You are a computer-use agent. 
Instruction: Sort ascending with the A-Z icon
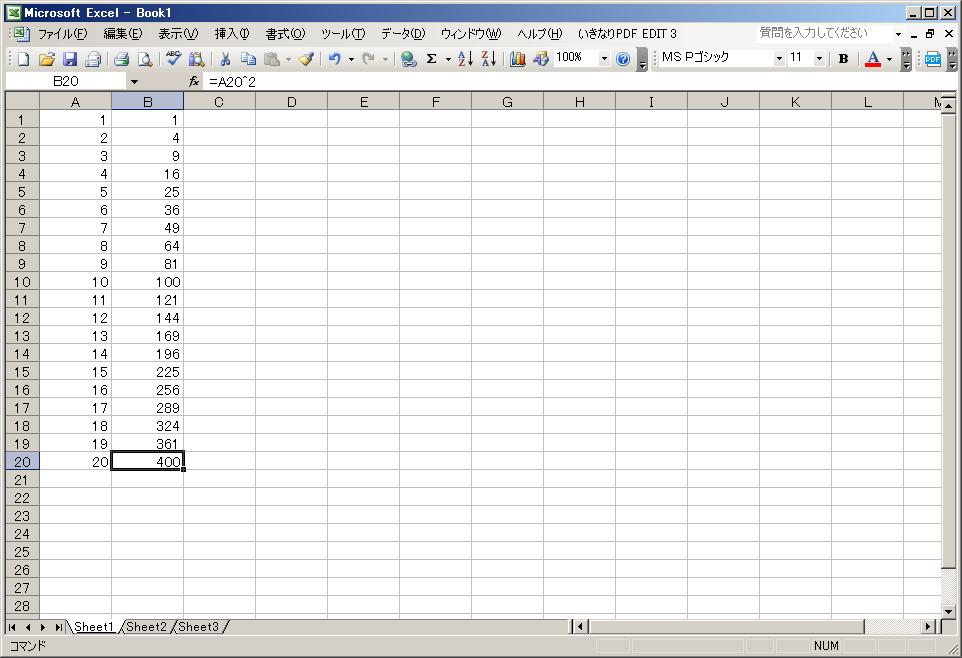pos(465,59)
